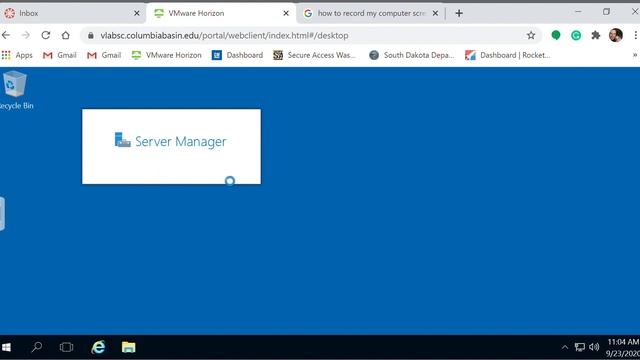Image resolution: width=640 pixels, height=360 pixels.
Task: Reload the current page
Action: click(x=46, y=36)
